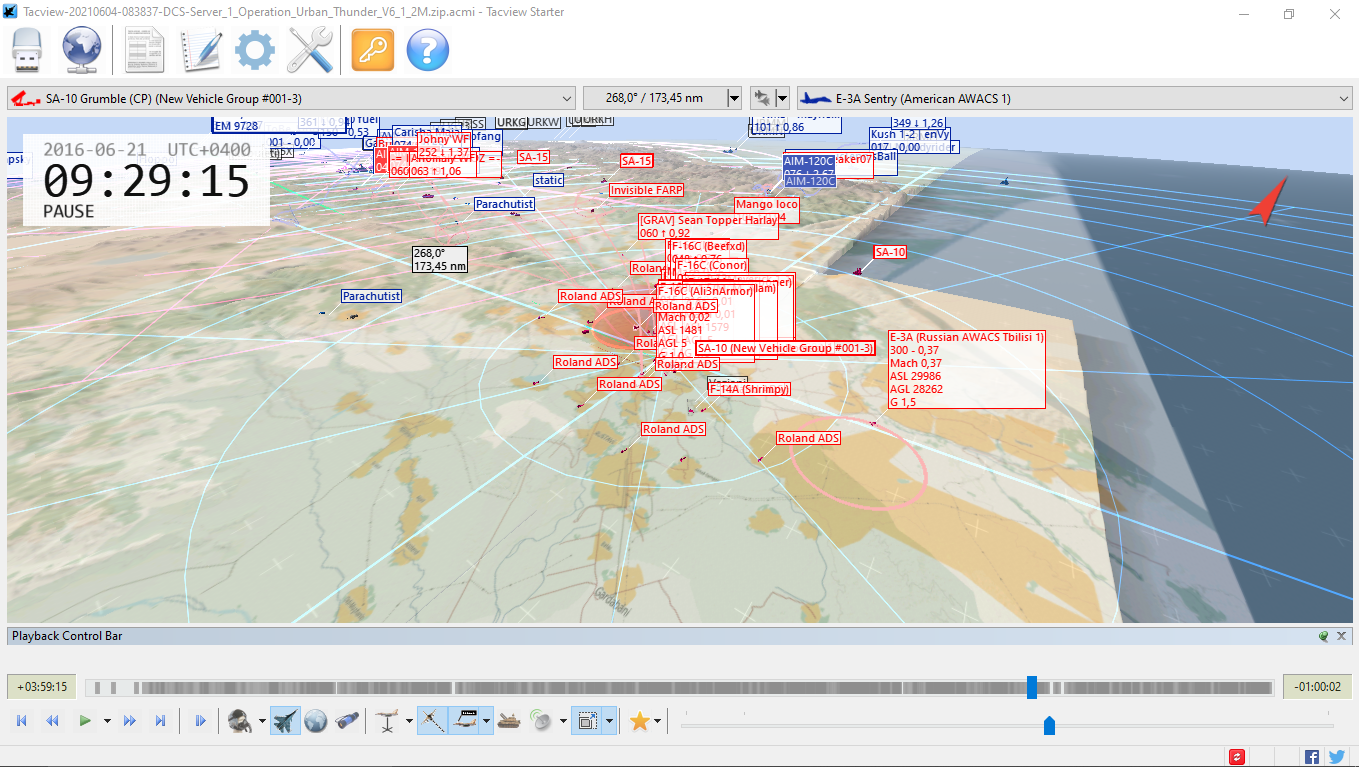This screenshot has height=767, width=1359.
Task: Open the aircraft on stand dropdown arrow
Action: (x=408, y=721)
